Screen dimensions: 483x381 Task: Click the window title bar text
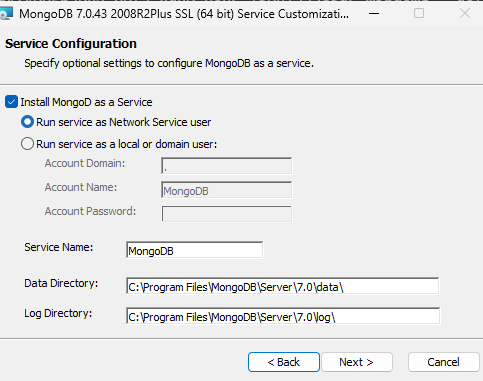(x=184, y=14)
